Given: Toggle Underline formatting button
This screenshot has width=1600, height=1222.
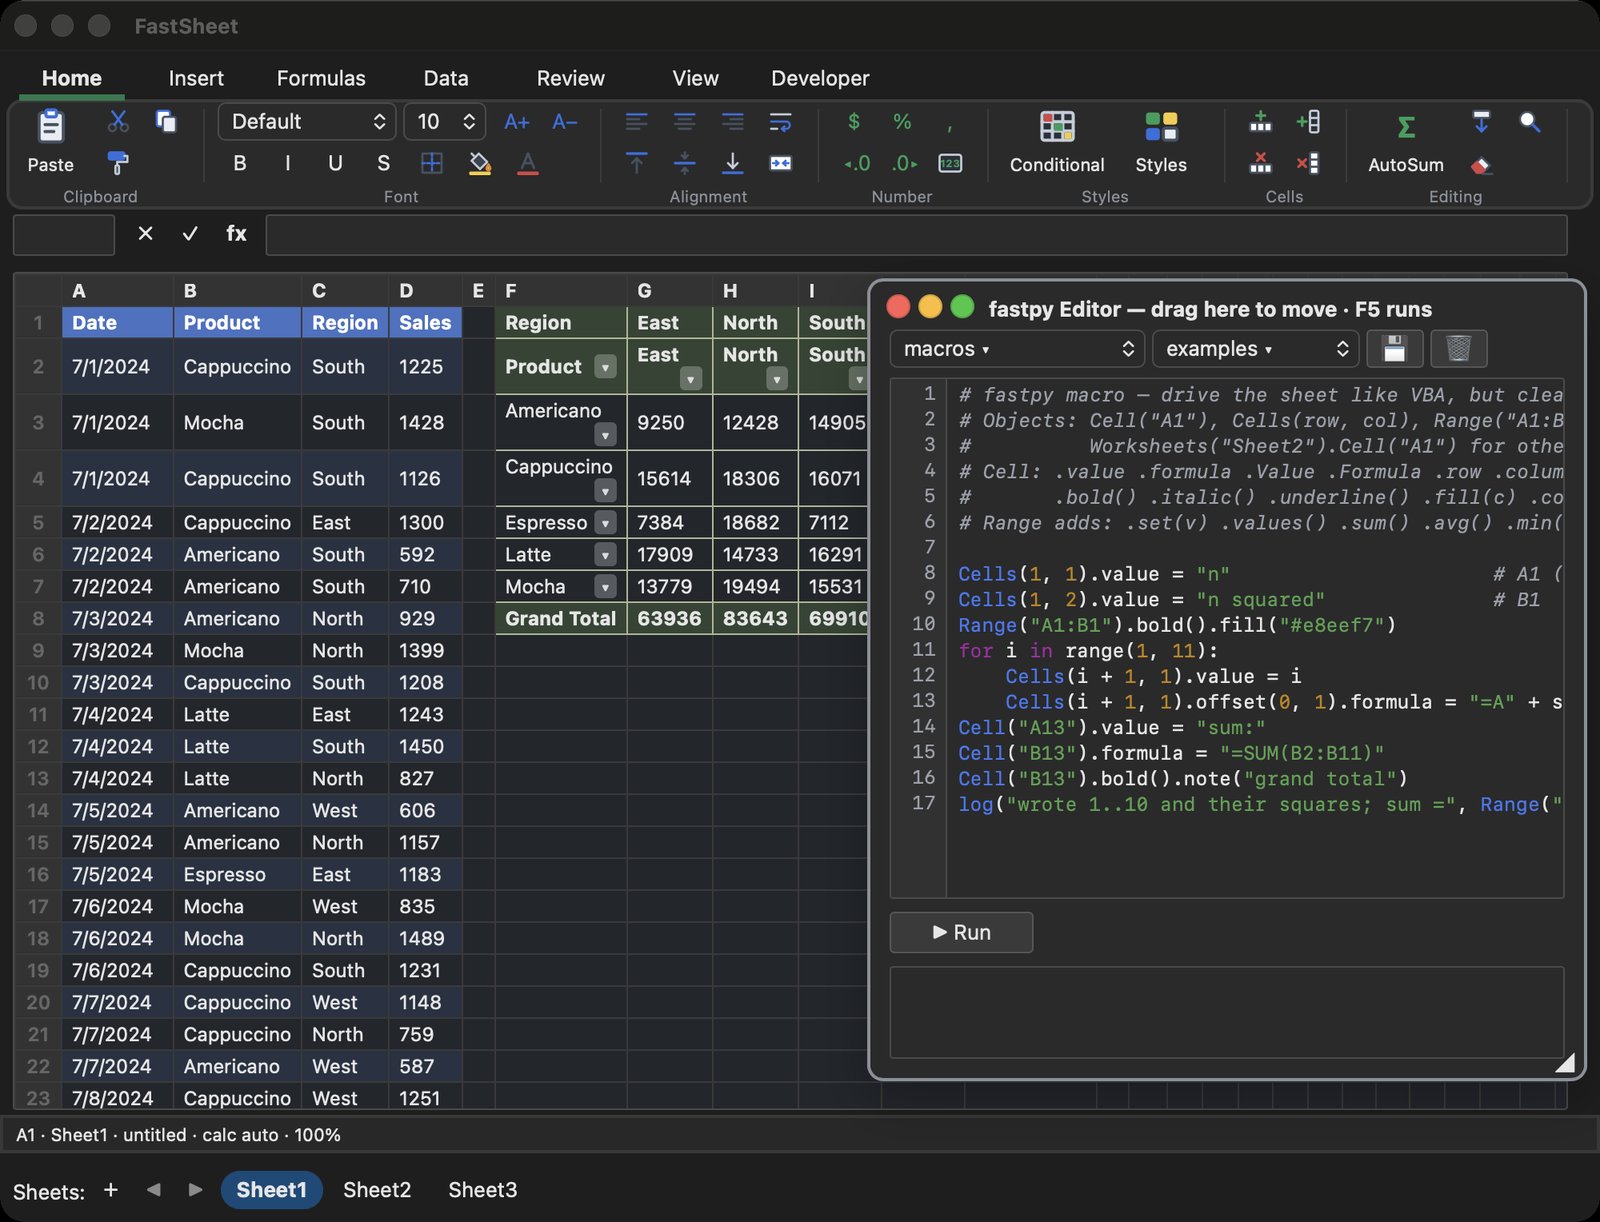Looking at the screenshot, I should [x=336, y=163].
